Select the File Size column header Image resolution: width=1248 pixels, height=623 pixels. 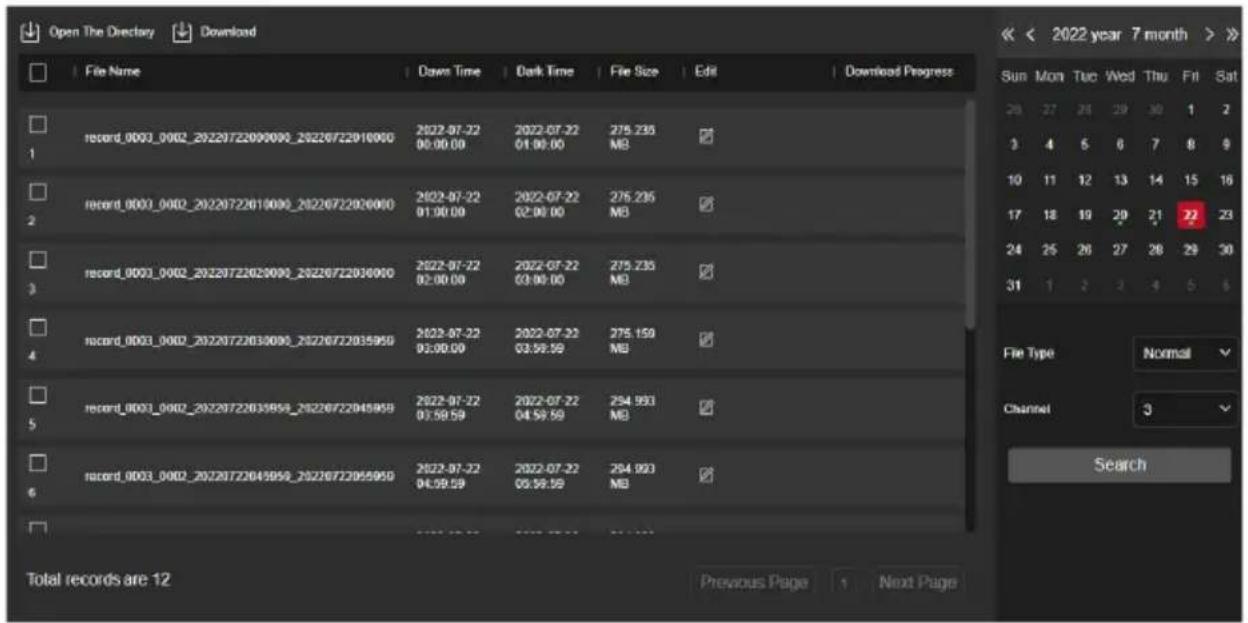[x=636, y=72]
